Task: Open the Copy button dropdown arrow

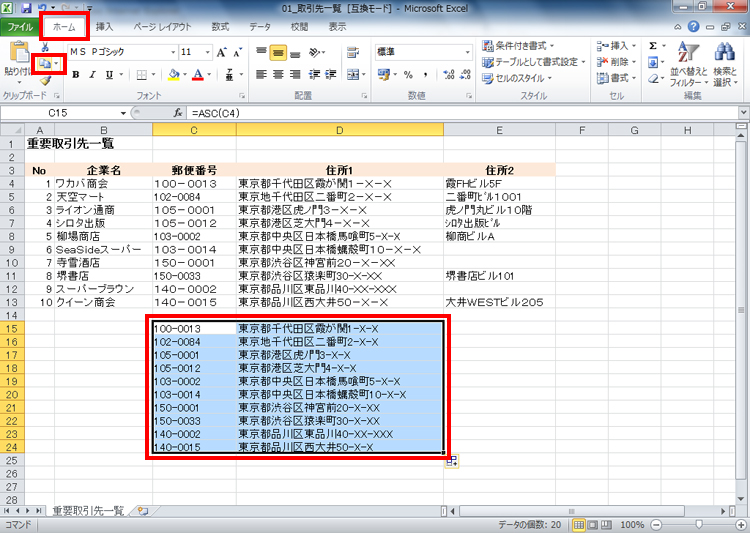Action: click(56, 63)
